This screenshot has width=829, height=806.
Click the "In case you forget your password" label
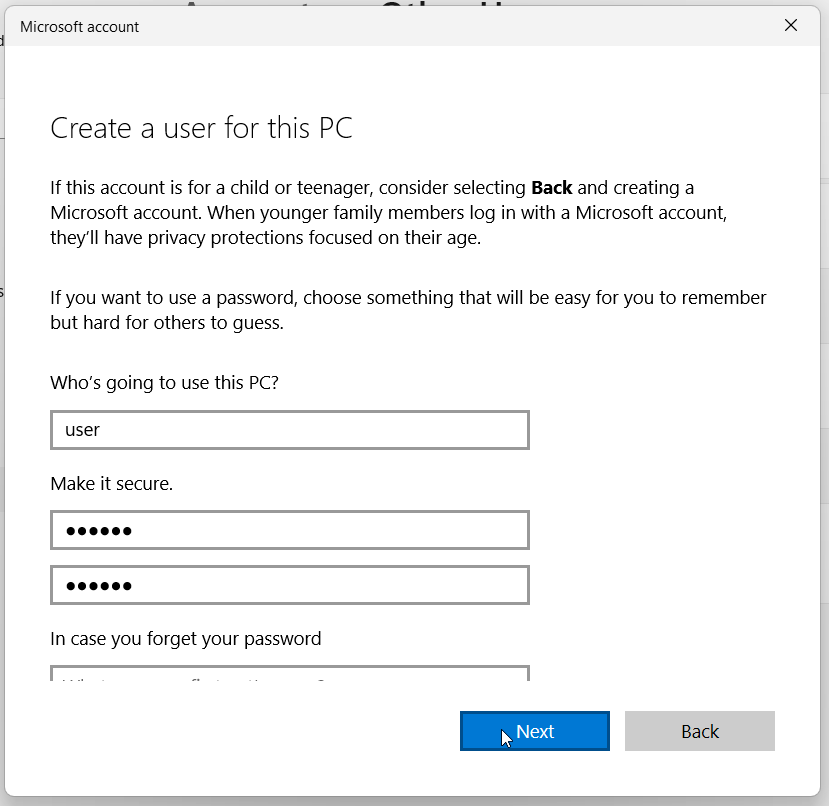pyautogui.click(x=186, y=639)
